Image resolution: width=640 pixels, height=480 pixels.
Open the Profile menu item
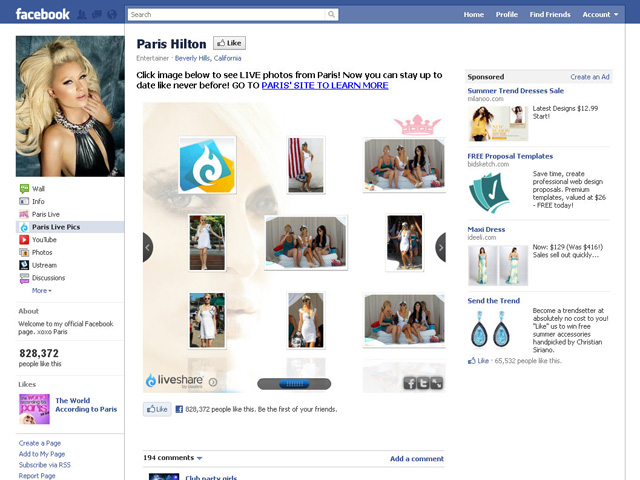(507, 15)
